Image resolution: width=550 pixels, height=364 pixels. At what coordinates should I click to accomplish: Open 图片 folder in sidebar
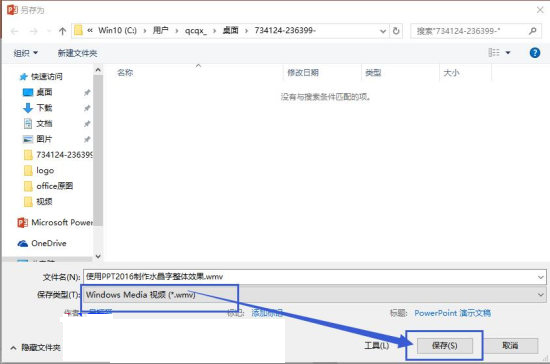(44, 139)
